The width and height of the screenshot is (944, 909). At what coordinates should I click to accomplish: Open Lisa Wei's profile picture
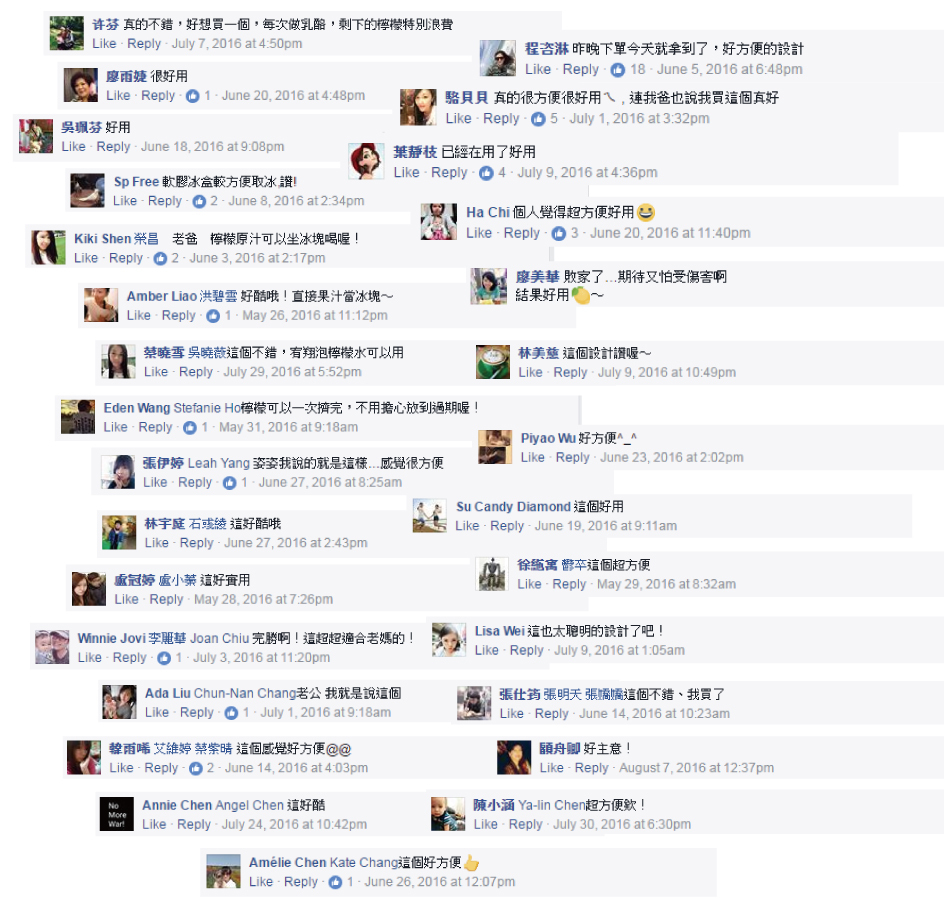click(449, 640)
